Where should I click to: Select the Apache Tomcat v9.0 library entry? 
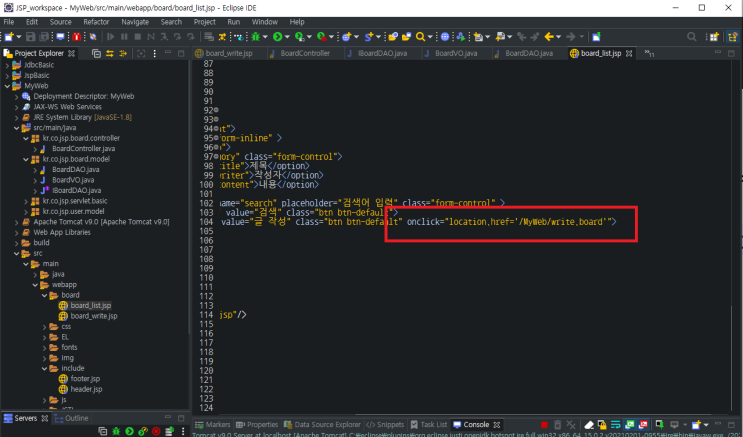[x=101, y=222]
